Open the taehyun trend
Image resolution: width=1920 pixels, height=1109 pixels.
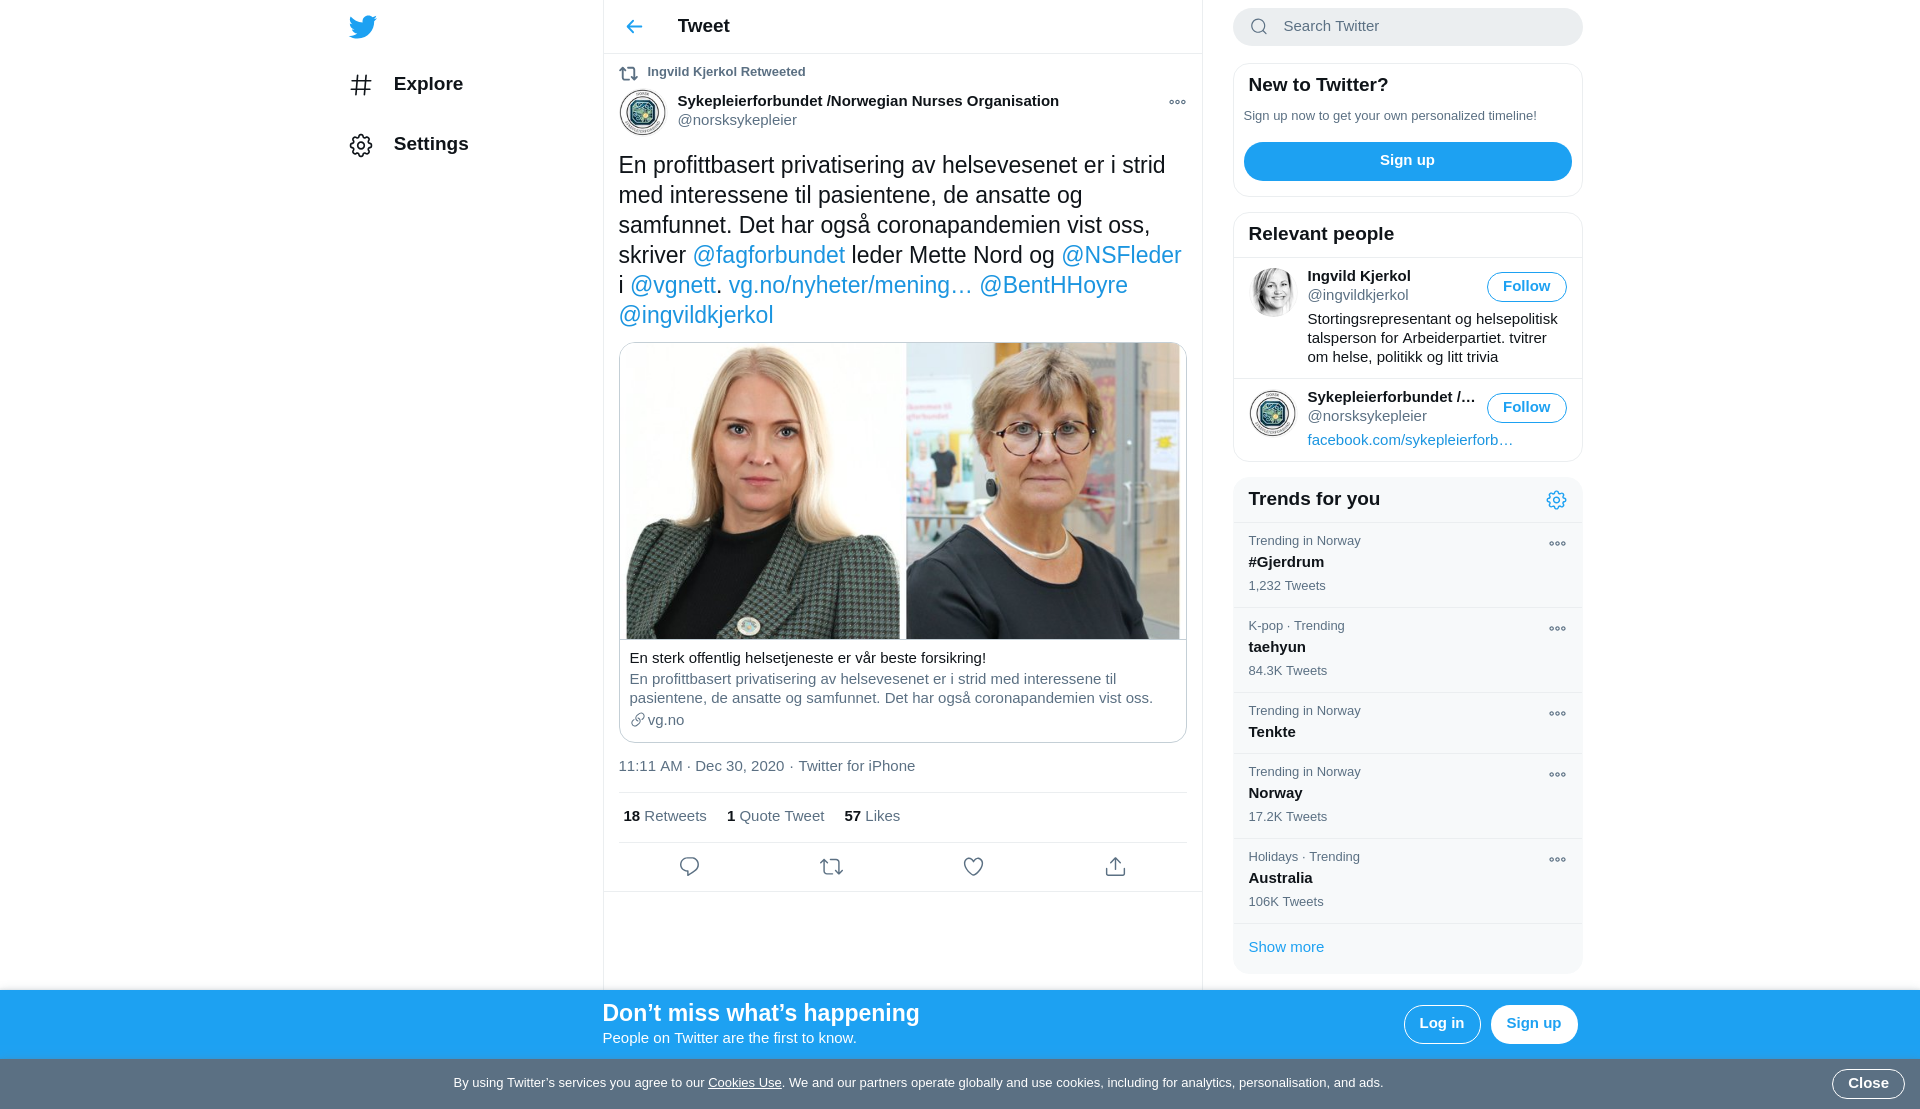point(1407,650)
